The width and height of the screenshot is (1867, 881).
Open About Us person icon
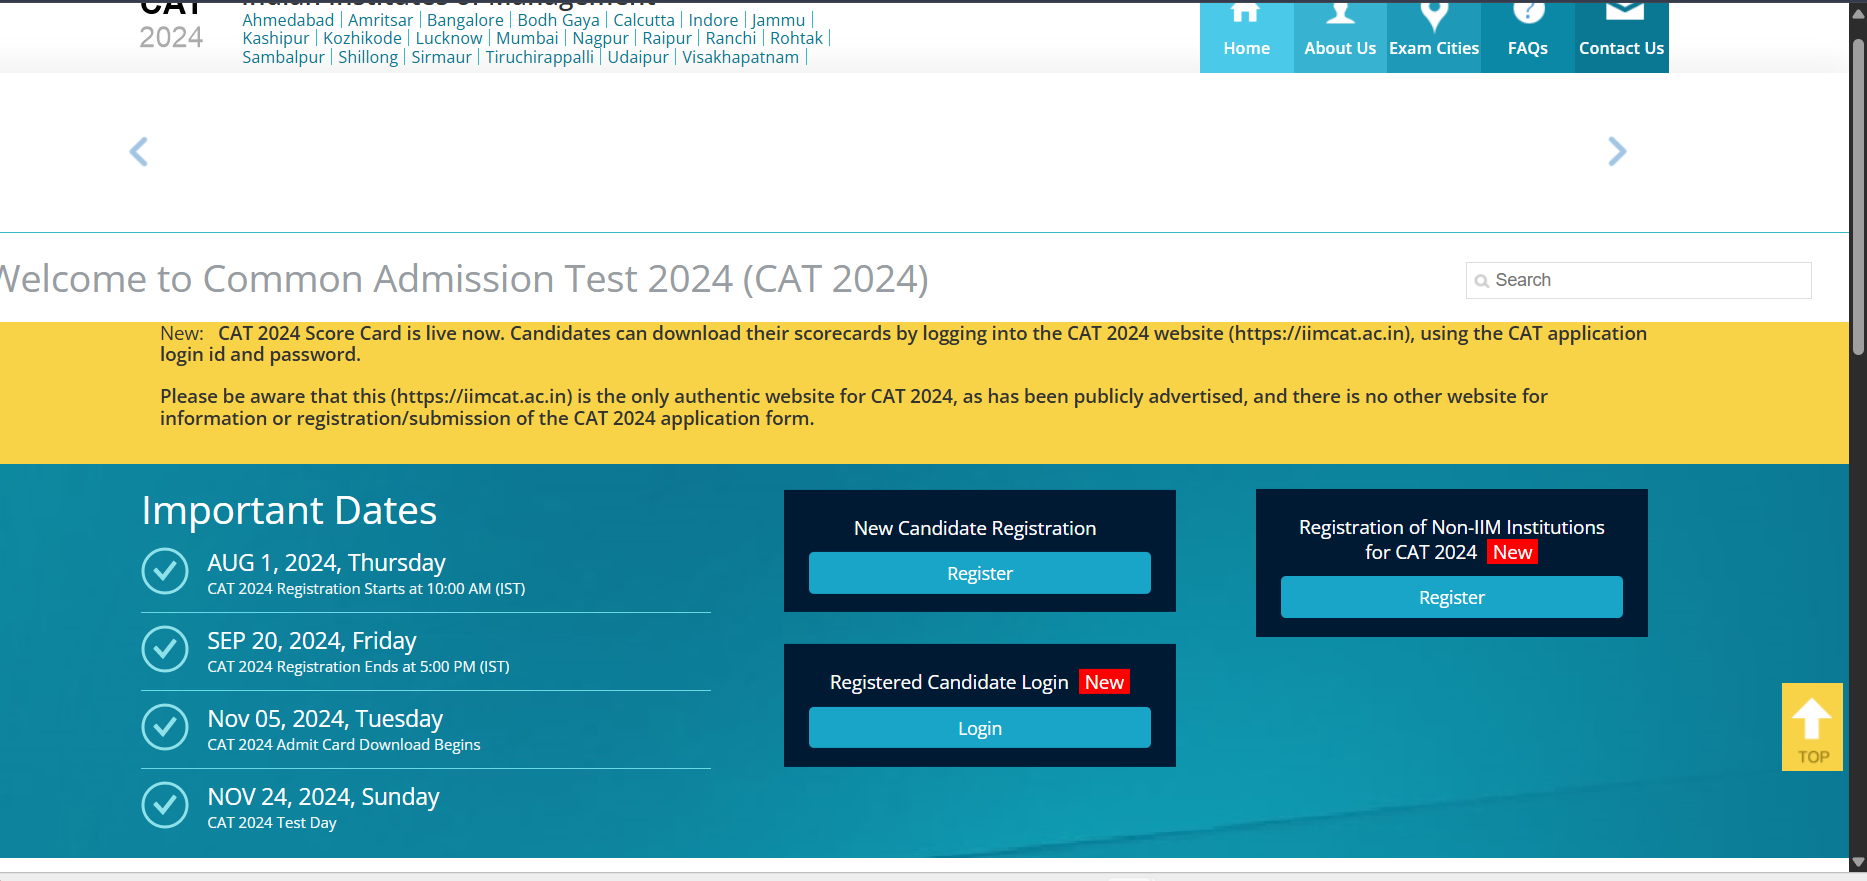point(1340,14)
